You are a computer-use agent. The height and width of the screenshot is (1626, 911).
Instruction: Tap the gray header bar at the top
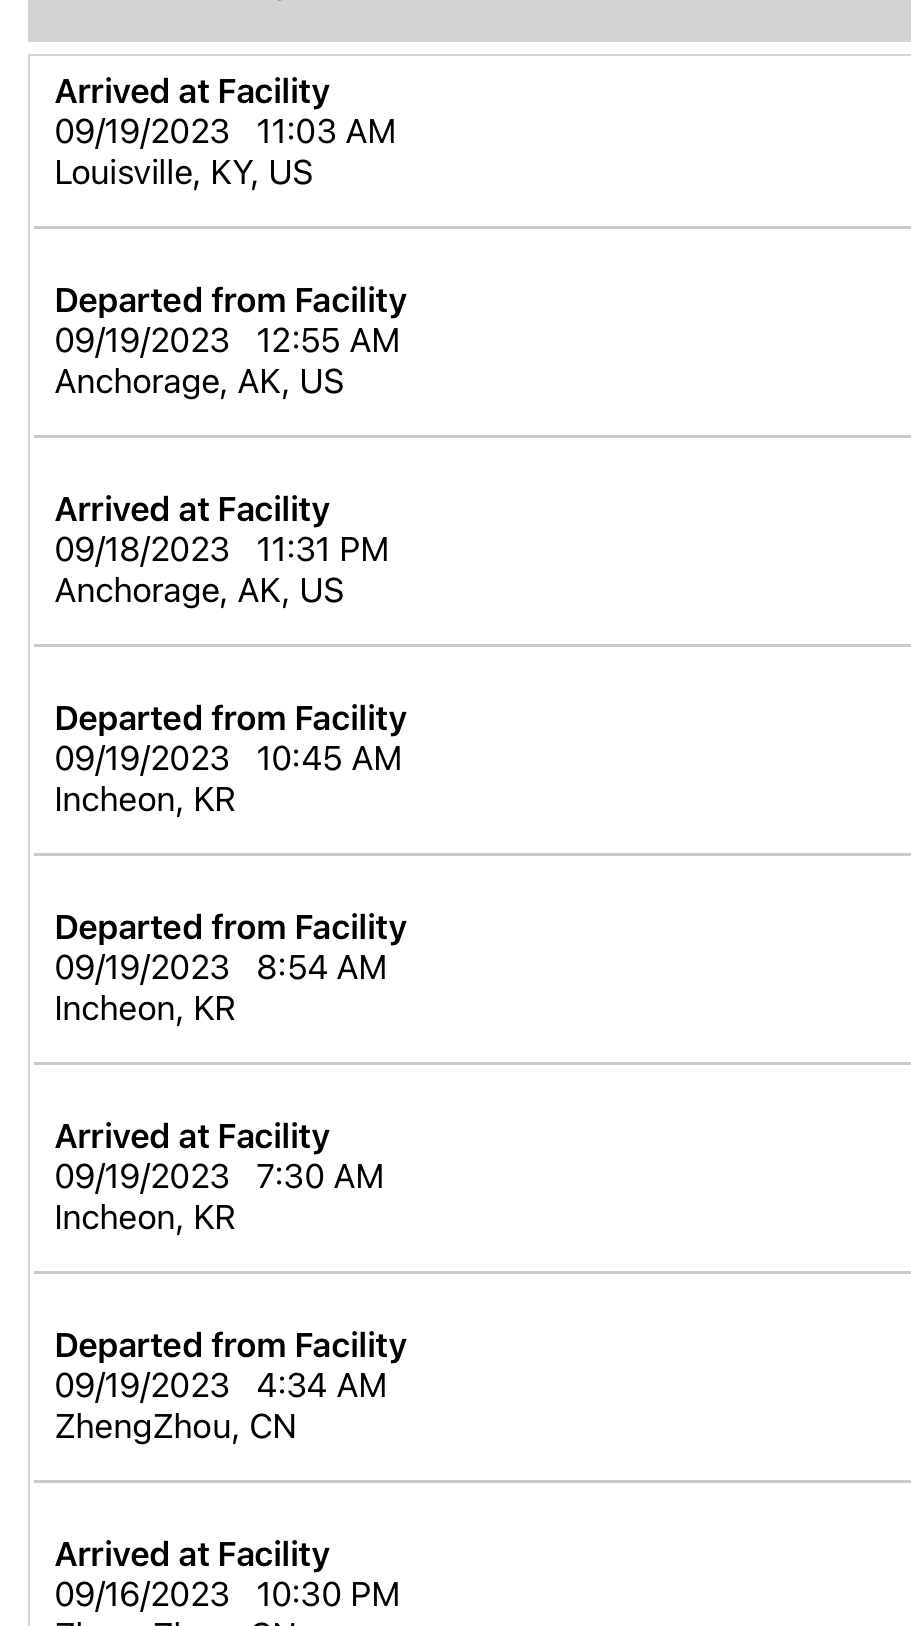tap(469, 20)
